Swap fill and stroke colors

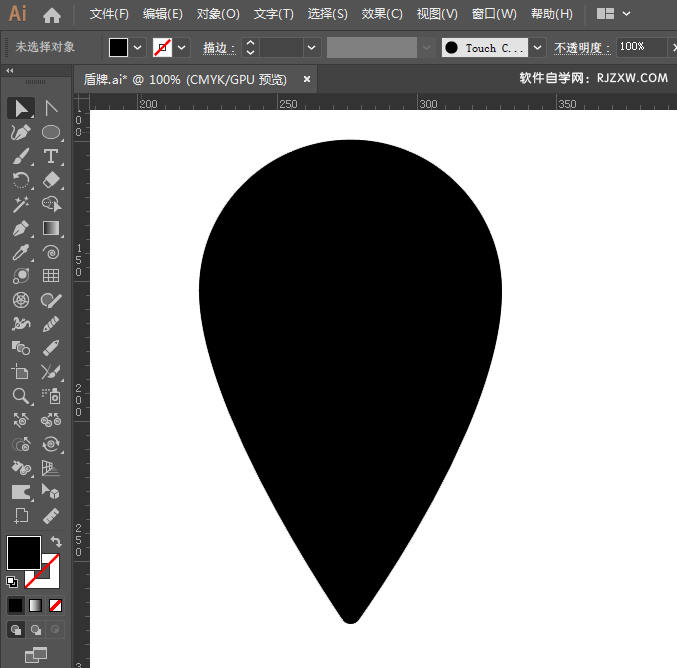[x=56, y=542]
